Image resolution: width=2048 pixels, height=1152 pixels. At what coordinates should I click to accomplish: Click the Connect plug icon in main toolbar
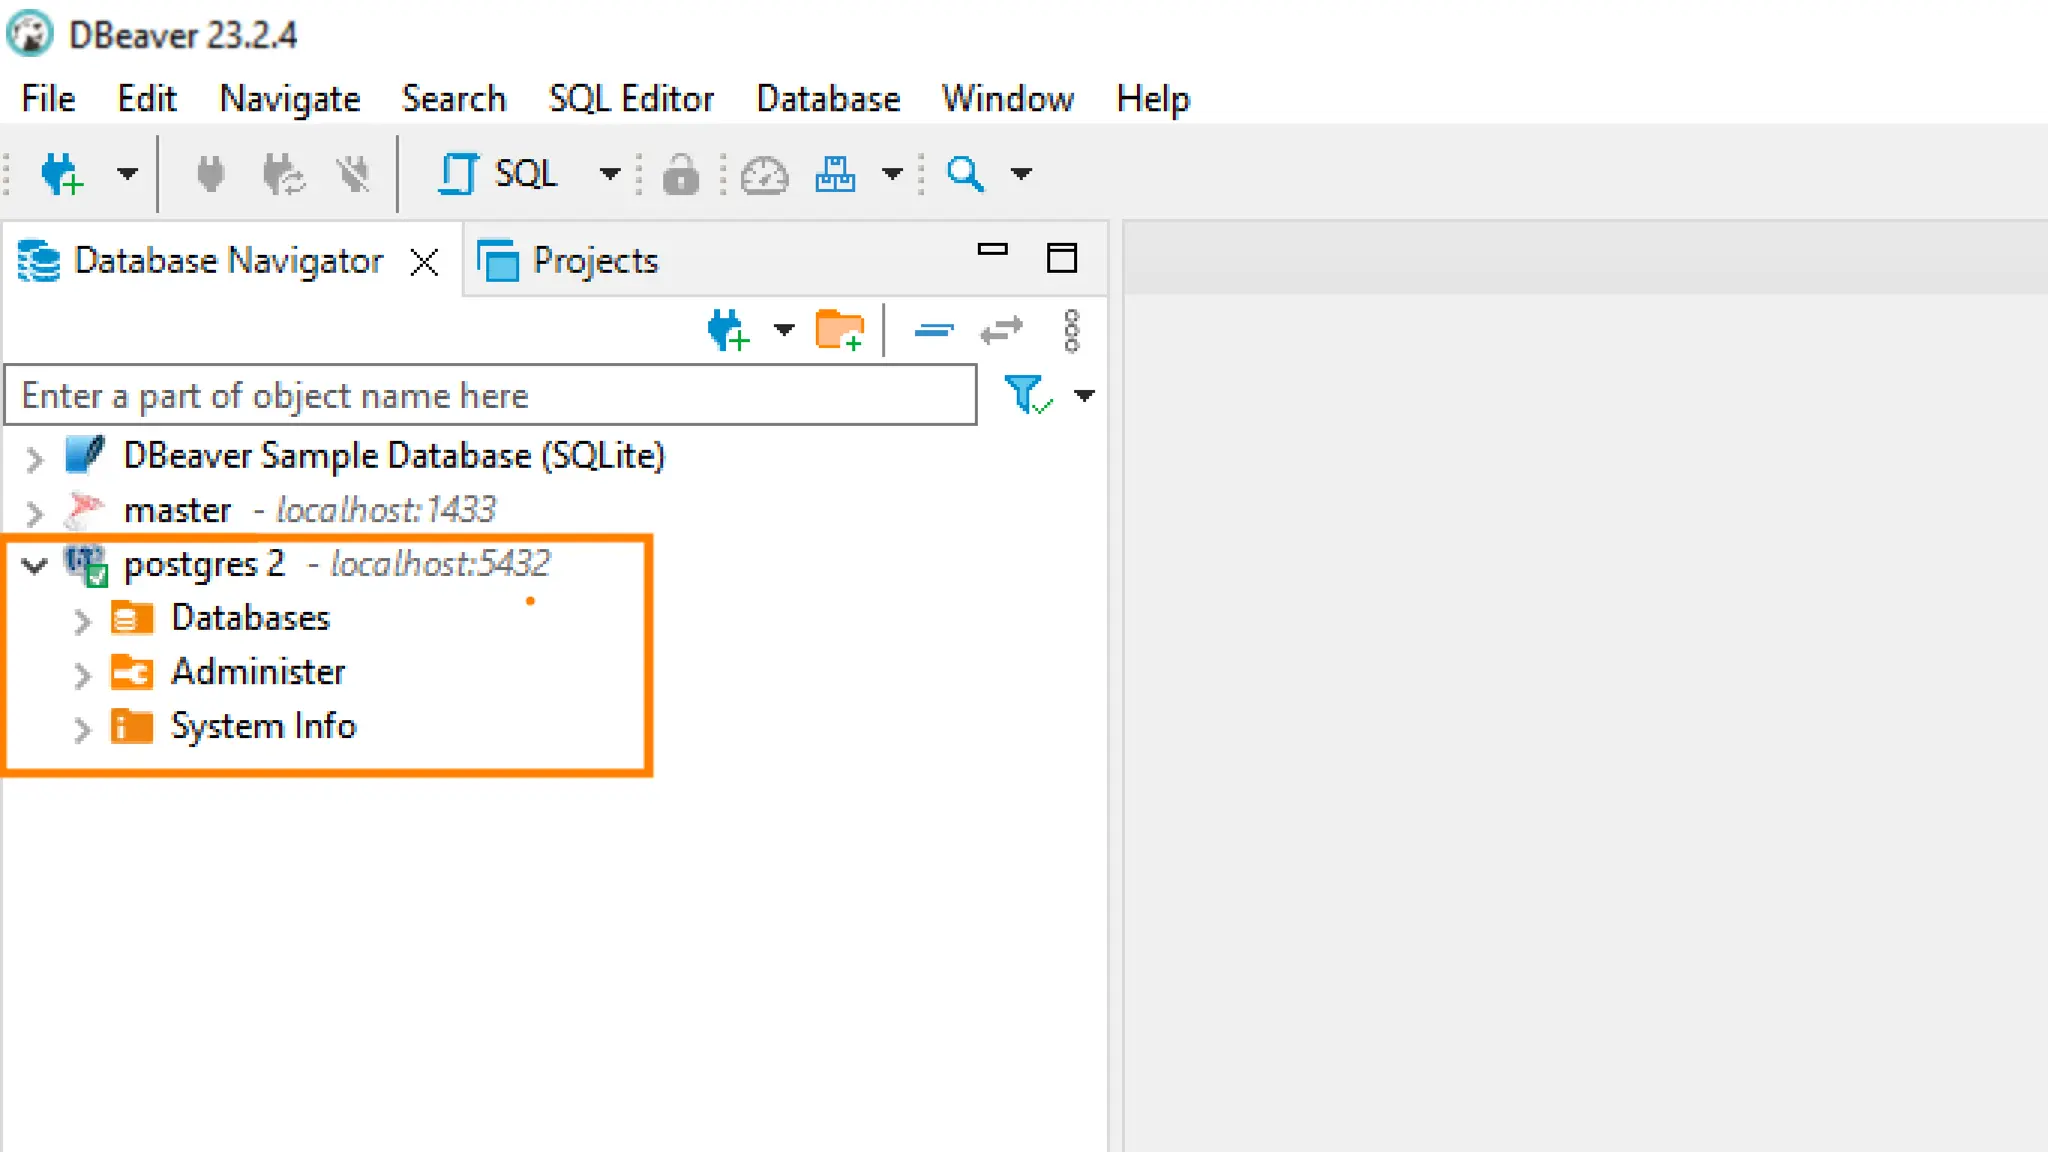[210, 174]
